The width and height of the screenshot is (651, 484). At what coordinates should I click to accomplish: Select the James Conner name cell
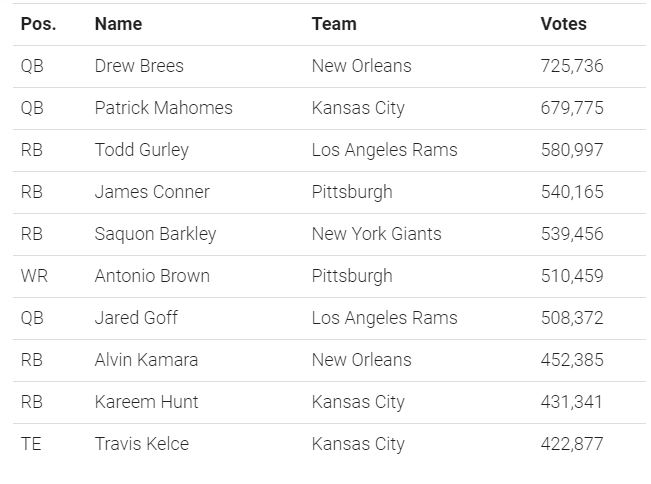[x=152, y=192]
